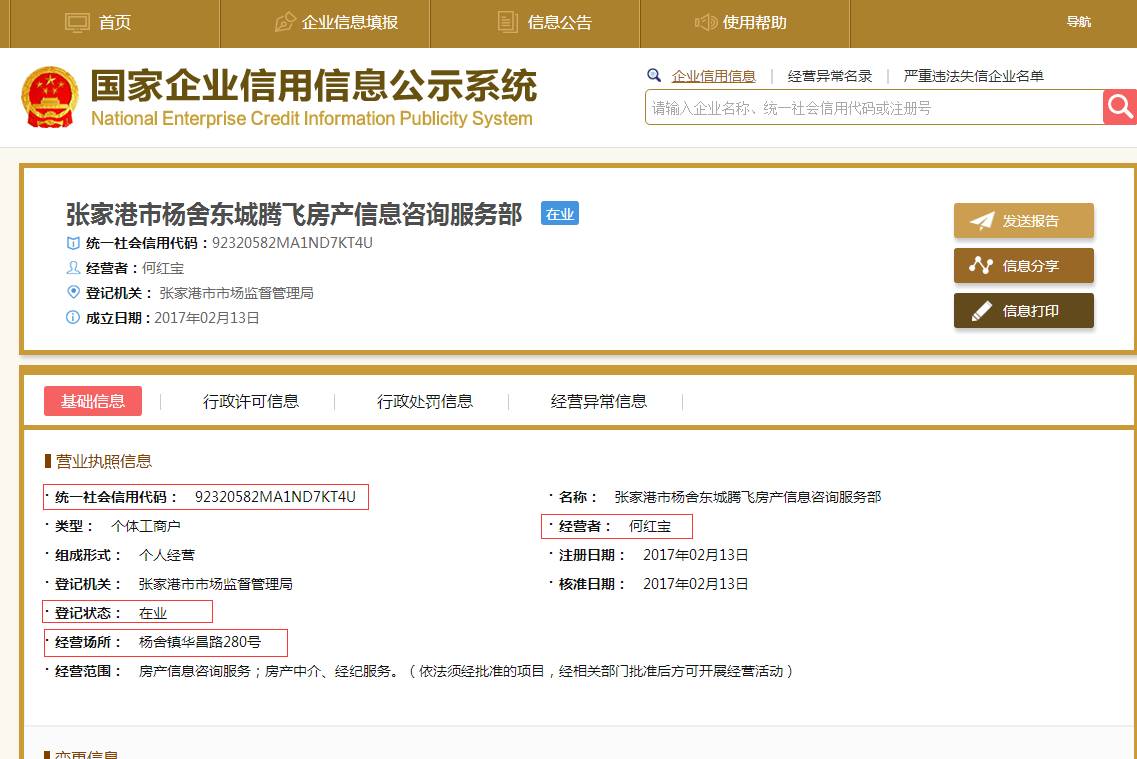Click the national emblem logo
This screenshot has height=759, width=1137.
pyautogui.click(x=49, y=97)
